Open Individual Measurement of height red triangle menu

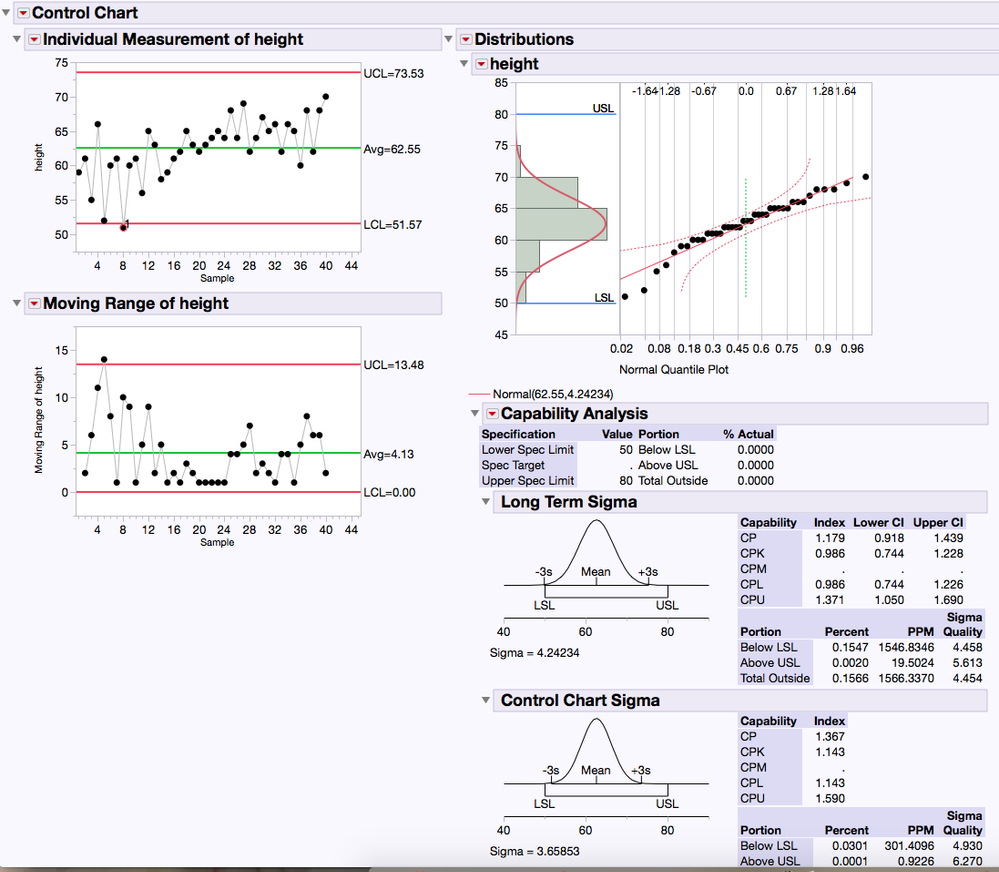pos(35,39)
